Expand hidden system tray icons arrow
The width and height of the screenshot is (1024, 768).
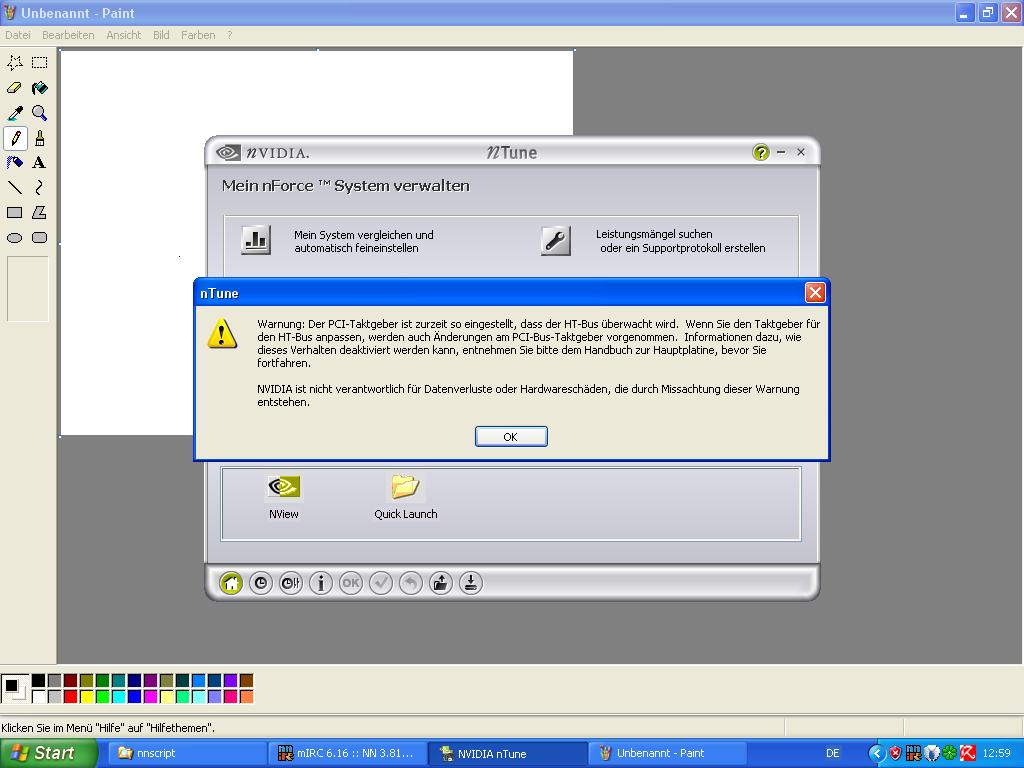876,753
